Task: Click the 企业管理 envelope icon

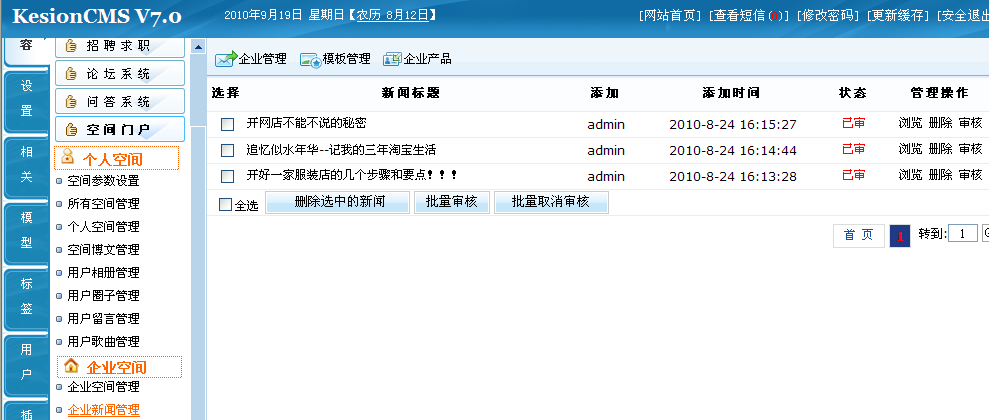Action: pos(226,59)
